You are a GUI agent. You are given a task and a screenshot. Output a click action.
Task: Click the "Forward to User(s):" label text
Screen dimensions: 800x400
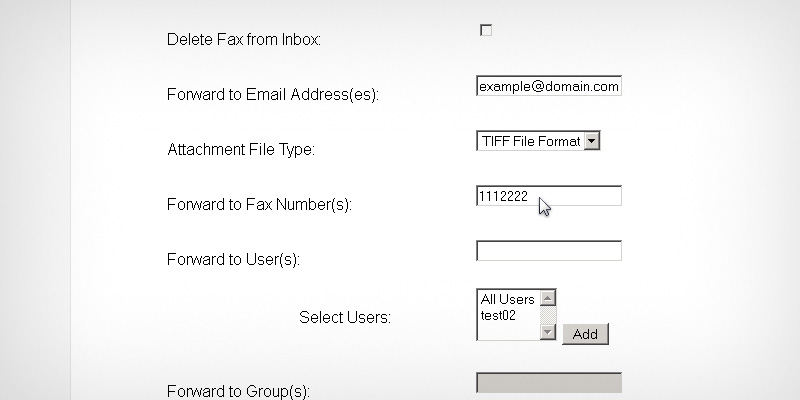click(233, 259)
